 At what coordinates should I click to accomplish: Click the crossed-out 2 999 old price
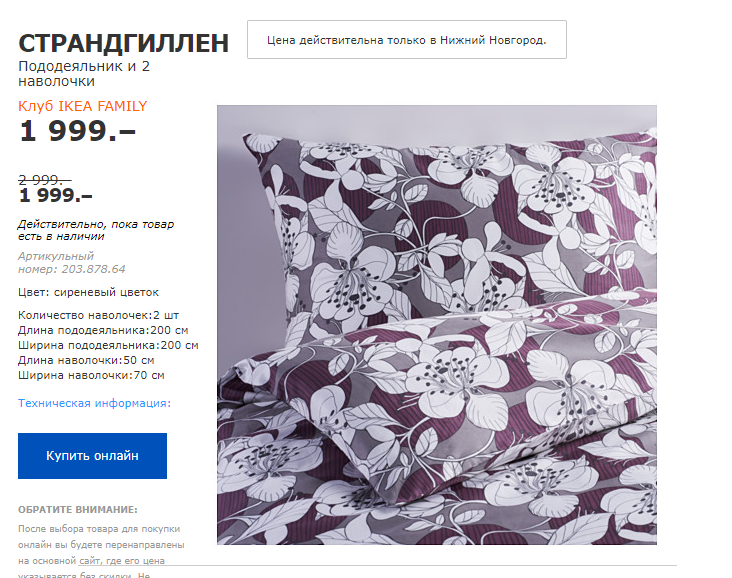point(44,180)
